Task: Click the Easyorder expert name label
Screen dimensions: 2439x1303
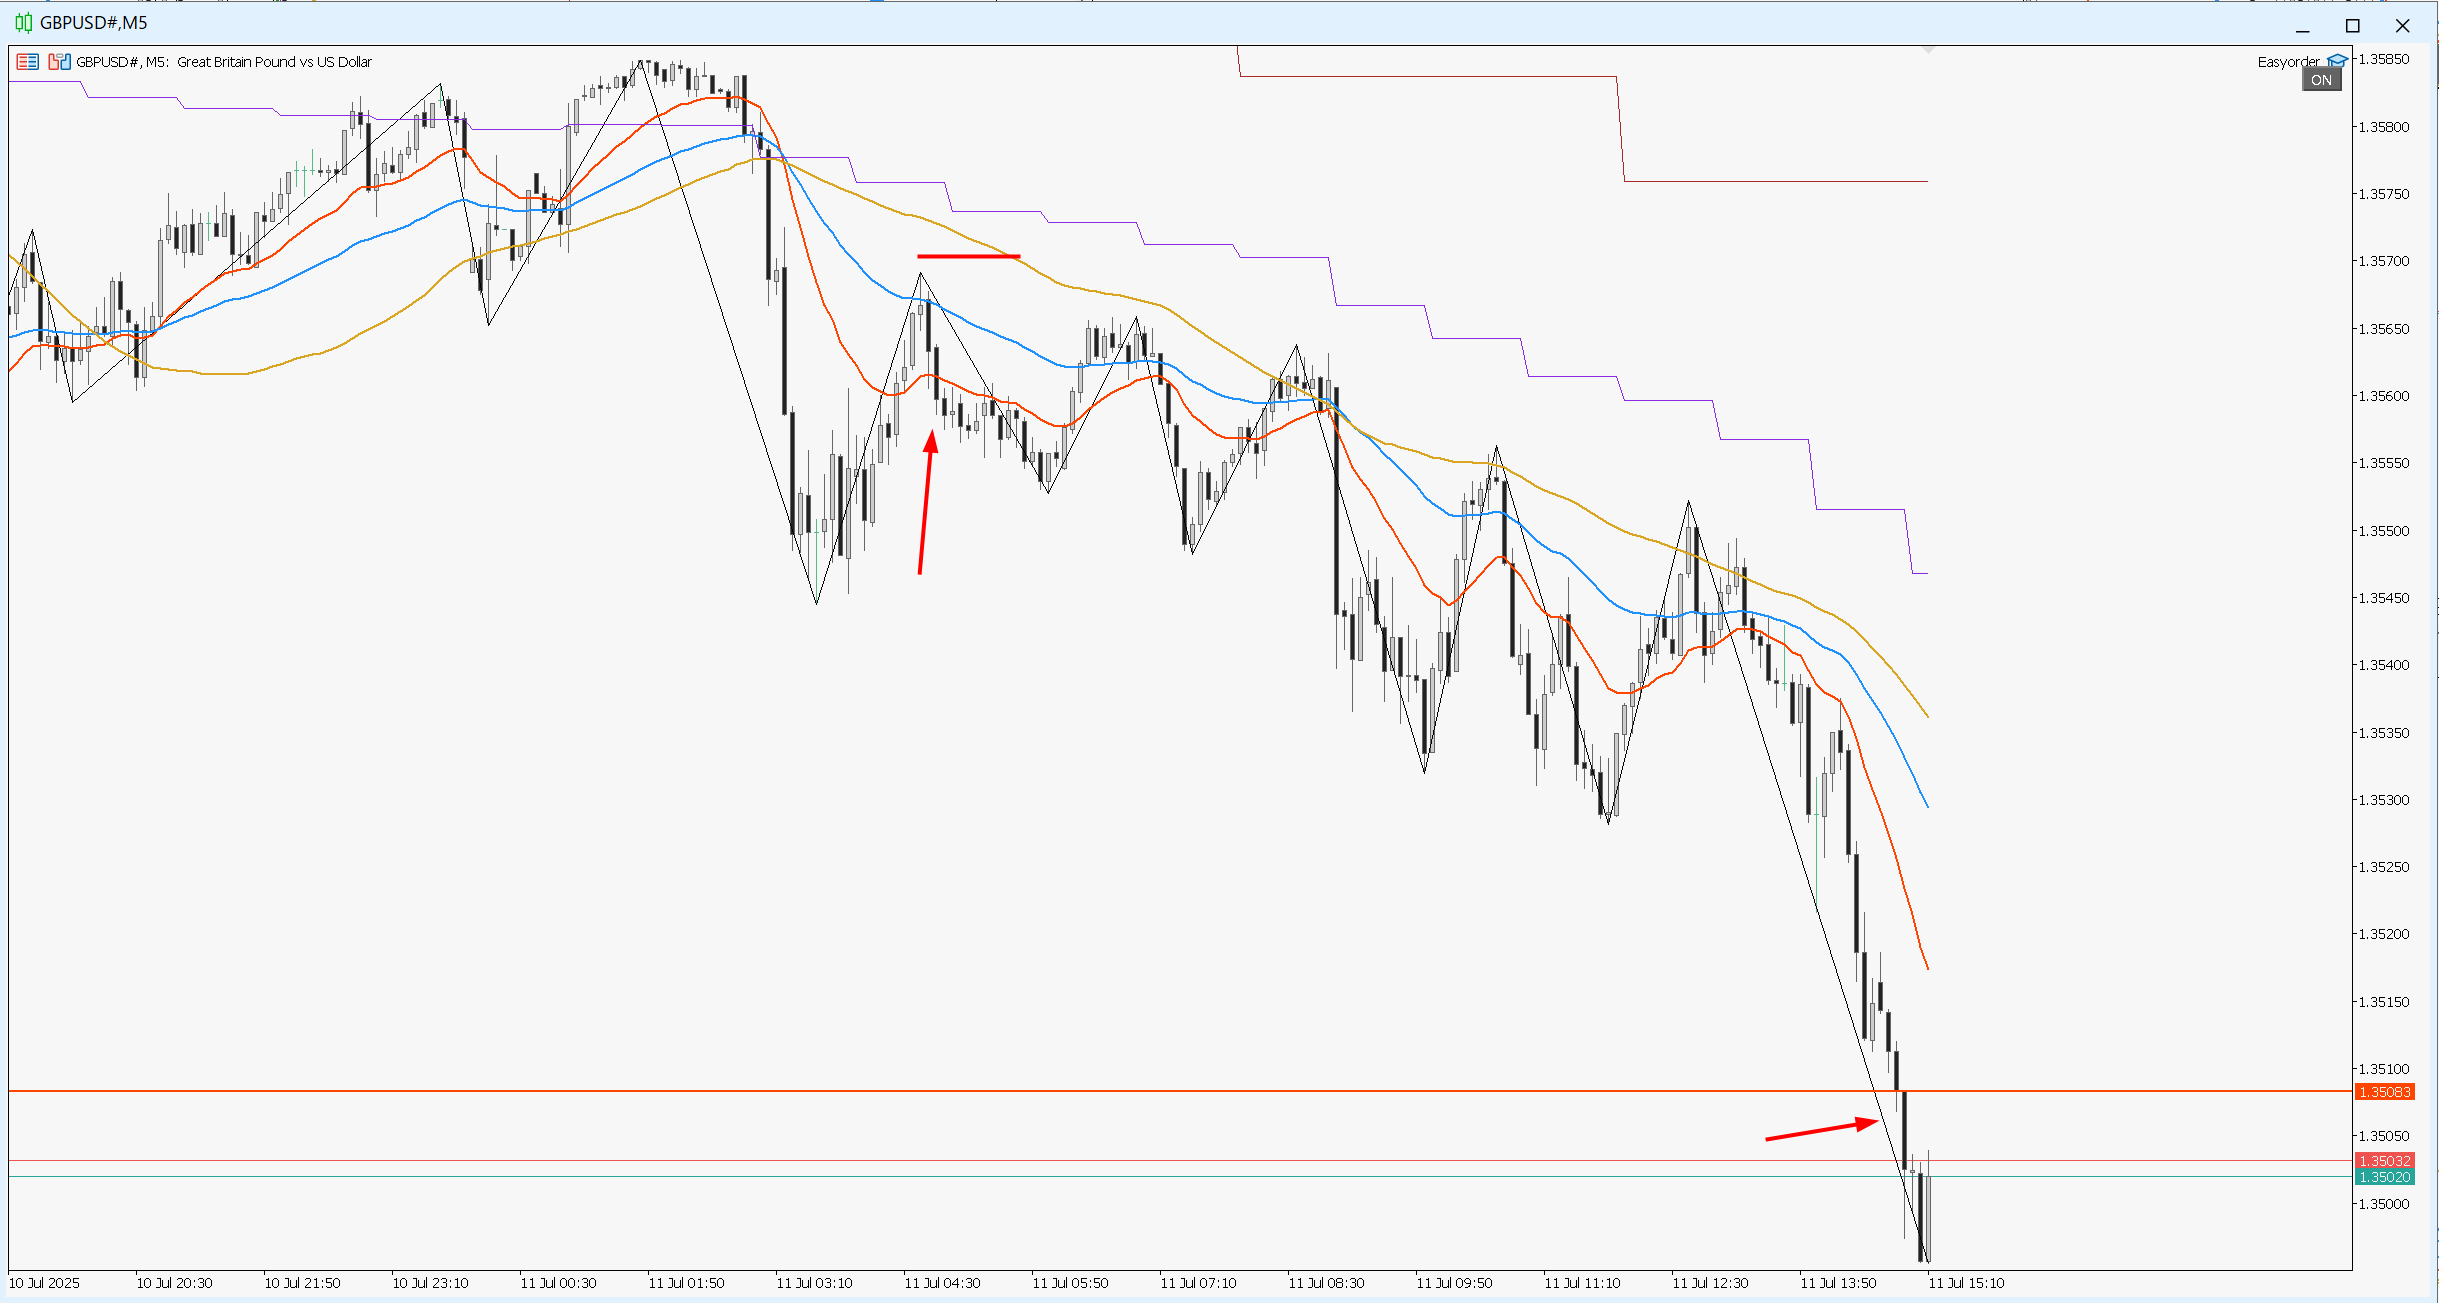Action: (x=2288, y=62)
